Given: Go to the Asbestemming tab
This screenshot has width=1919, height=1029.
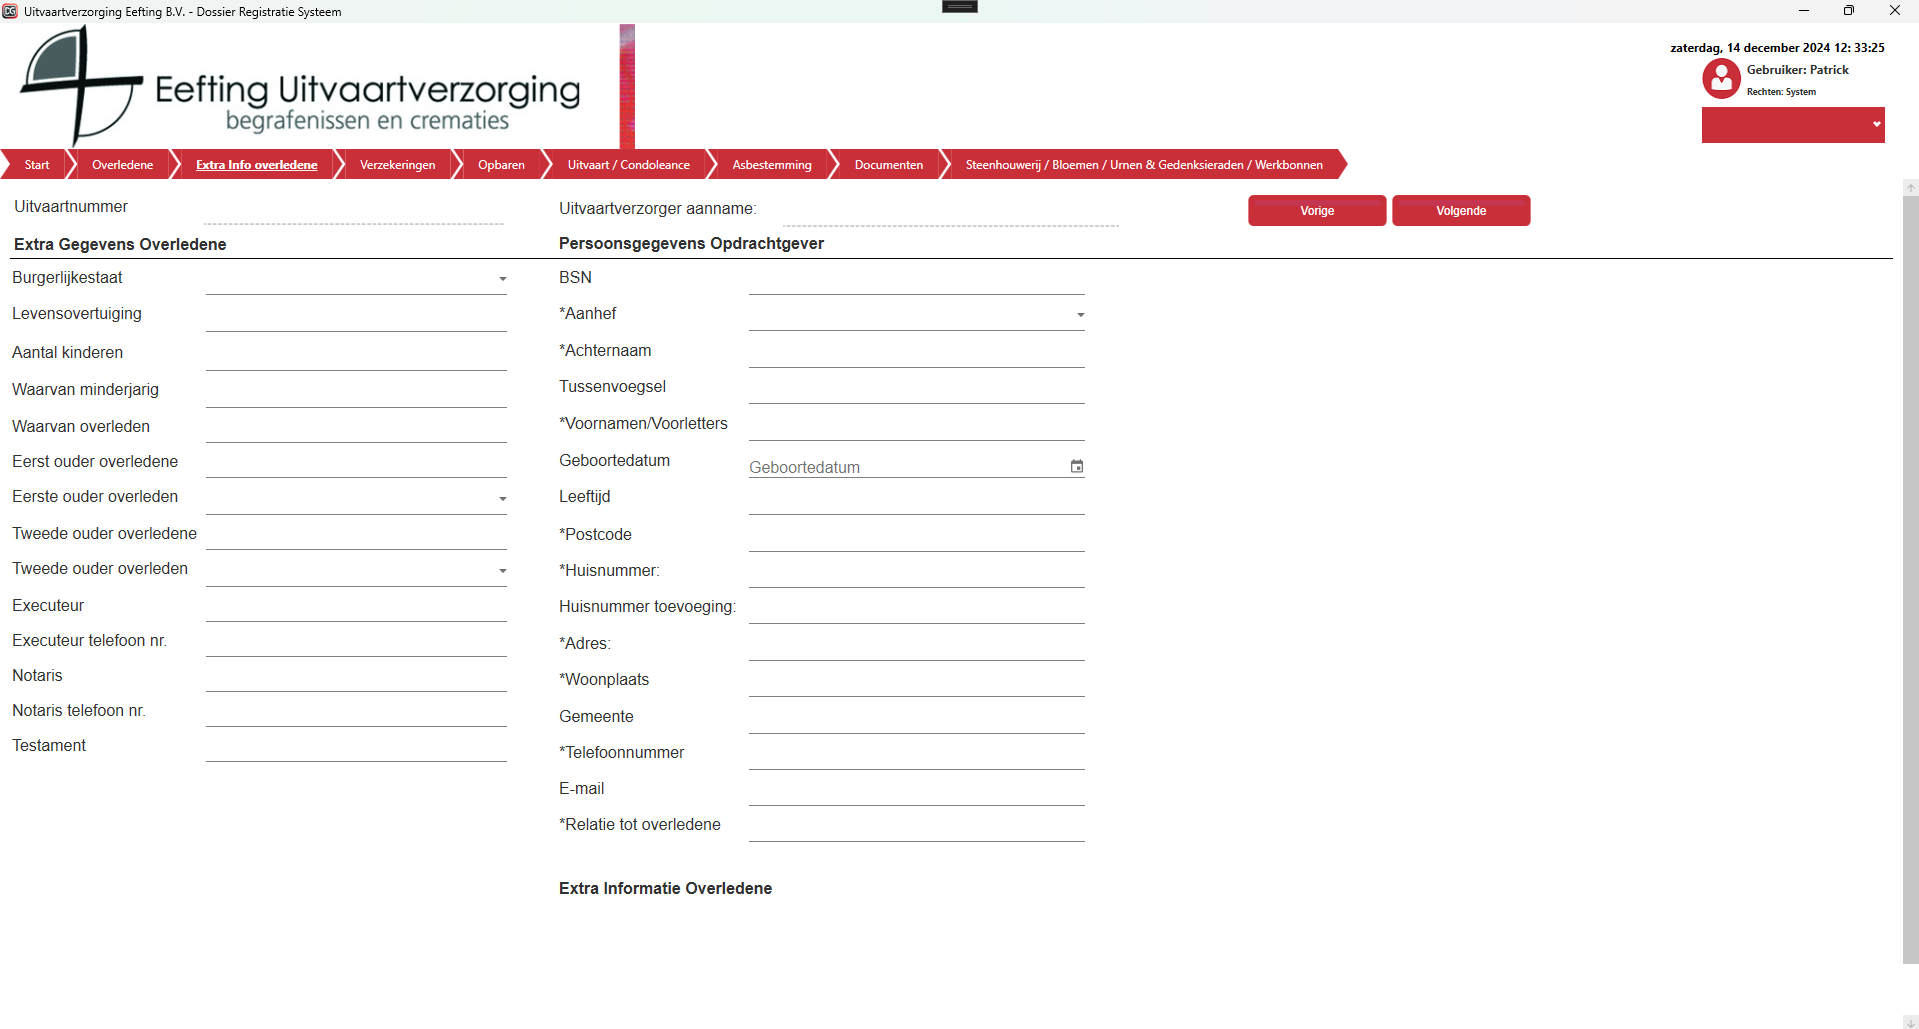Looking at the screenshot, I should [x=771, y=165].
